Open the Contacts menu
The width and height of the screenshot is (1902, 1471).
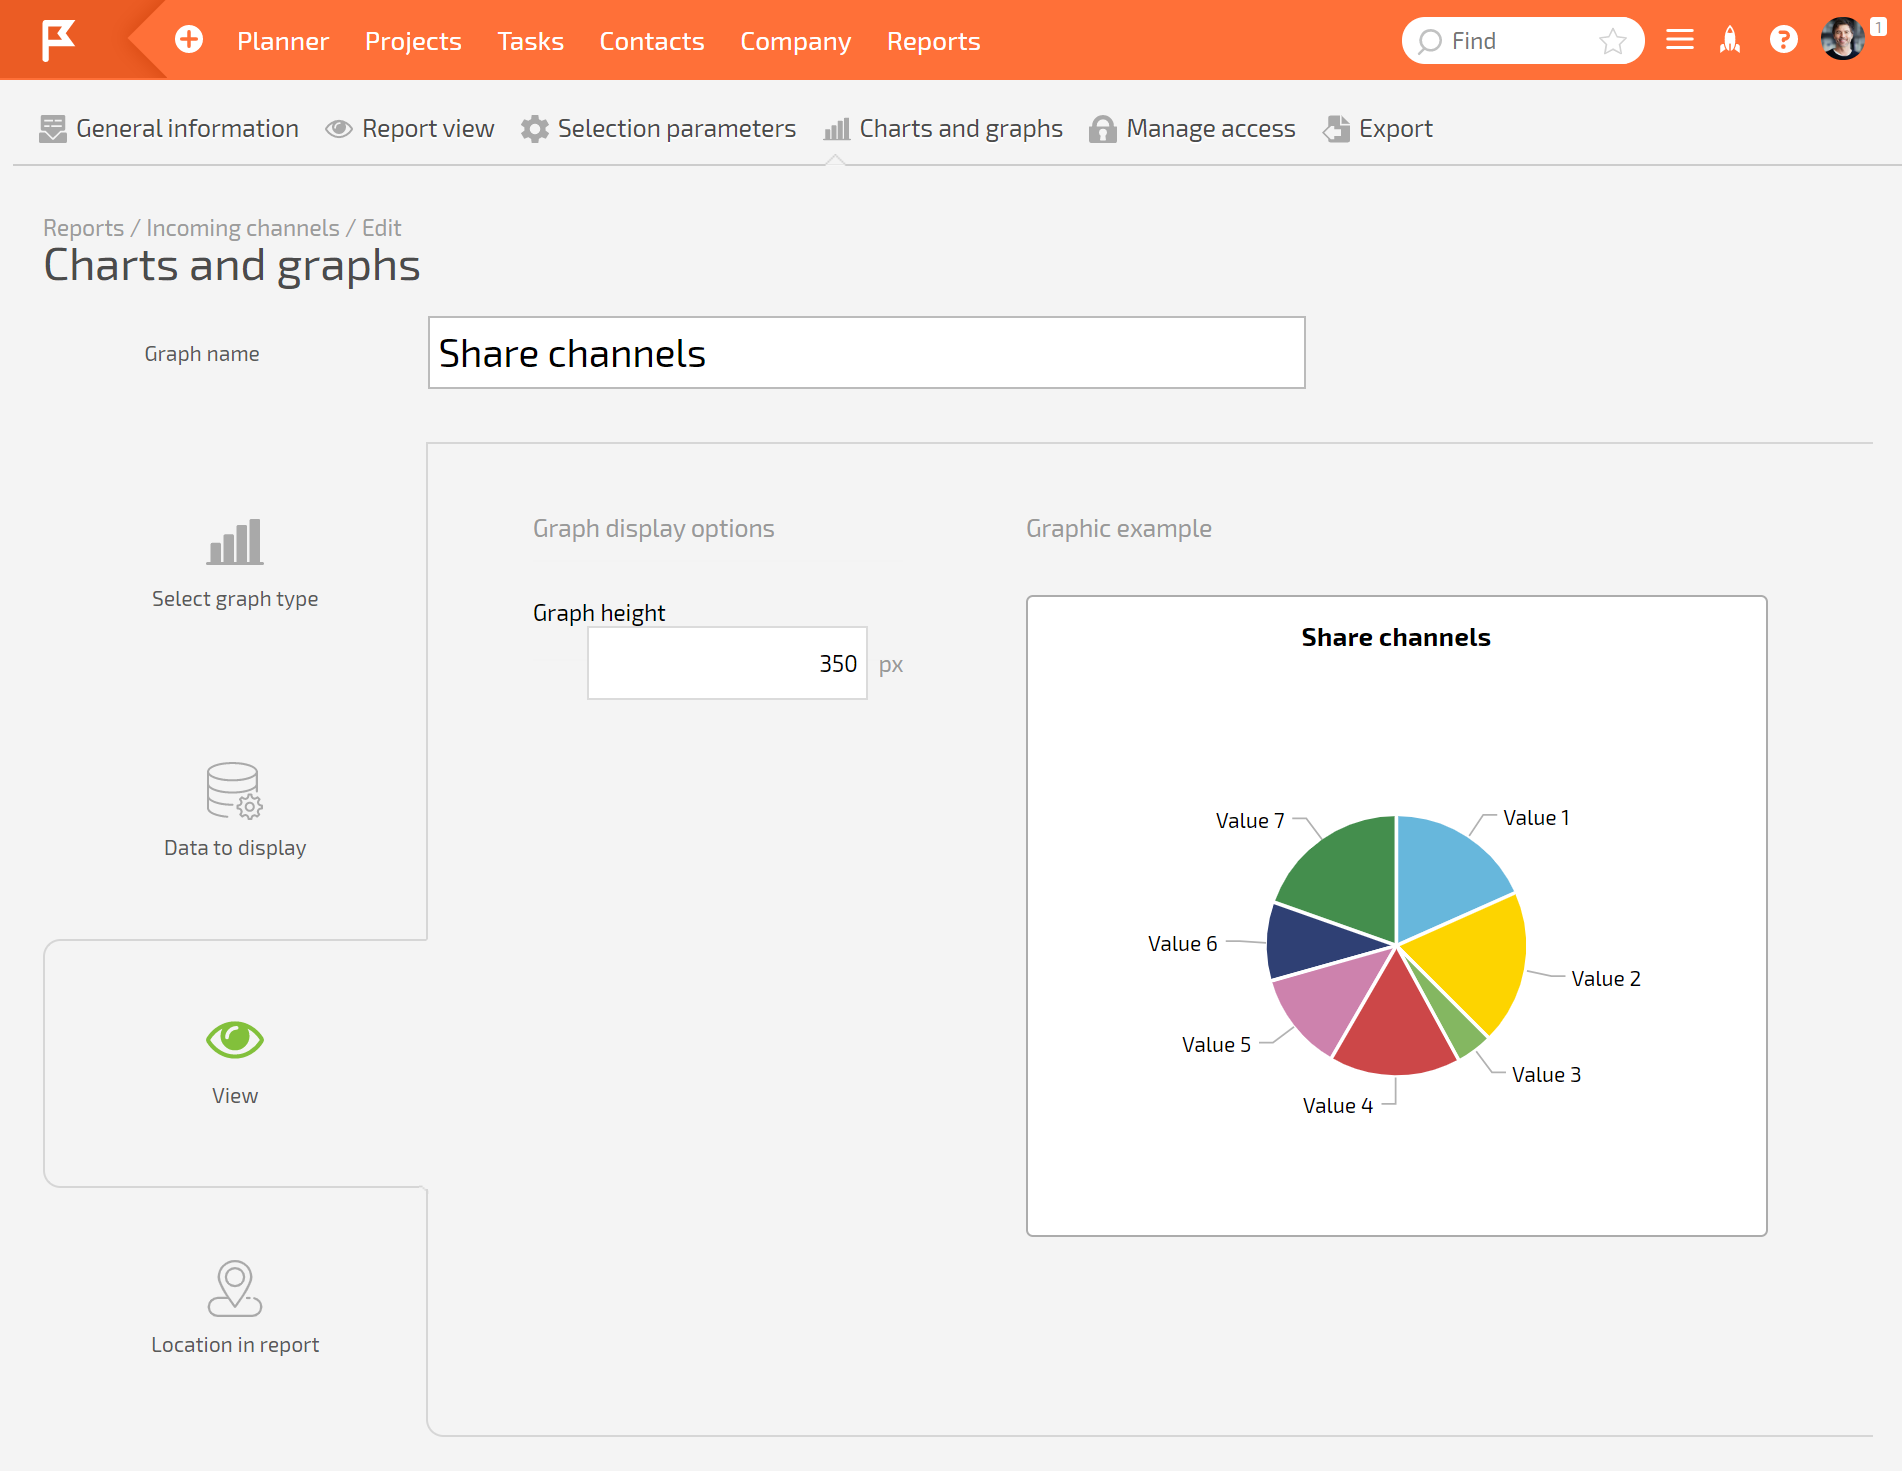(x=652, y=41)
